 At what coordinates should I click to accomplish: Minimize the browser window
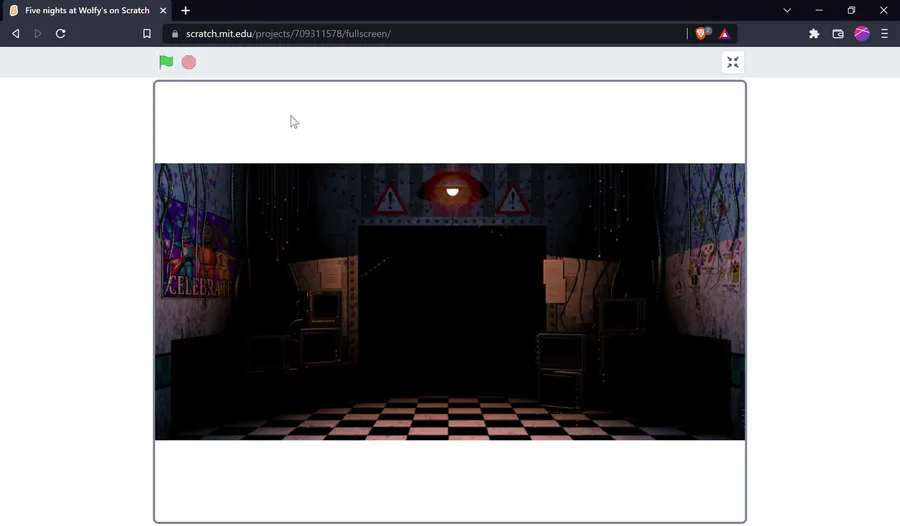click(x=819, y=10)
